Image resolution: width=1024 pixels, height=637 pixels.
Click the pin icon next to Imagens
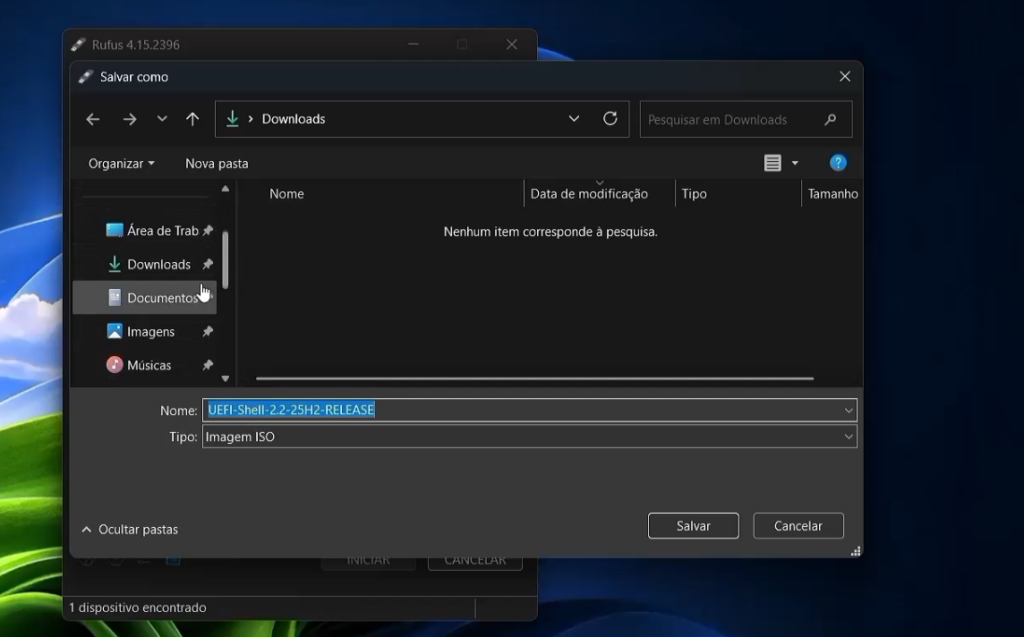[x=208, y=332]
